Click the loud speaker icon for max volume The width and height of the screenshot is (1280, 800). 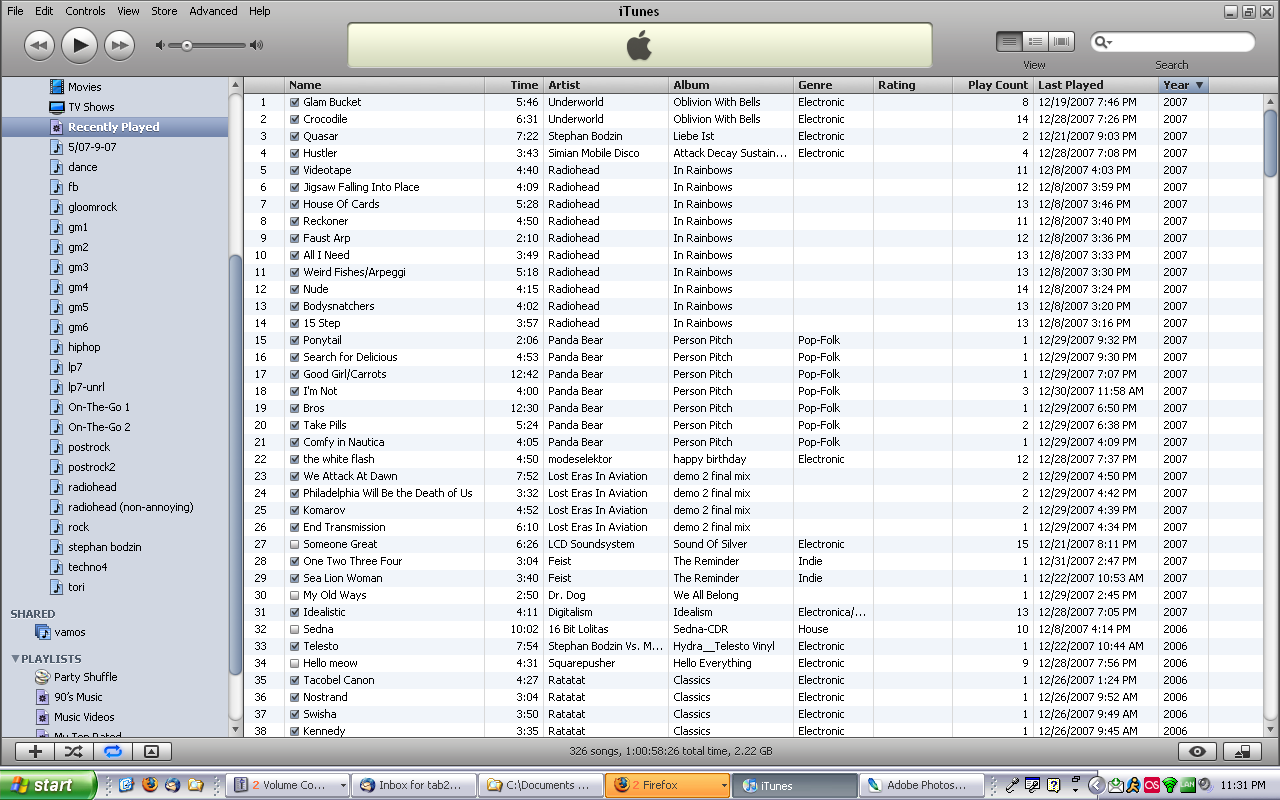257,45
